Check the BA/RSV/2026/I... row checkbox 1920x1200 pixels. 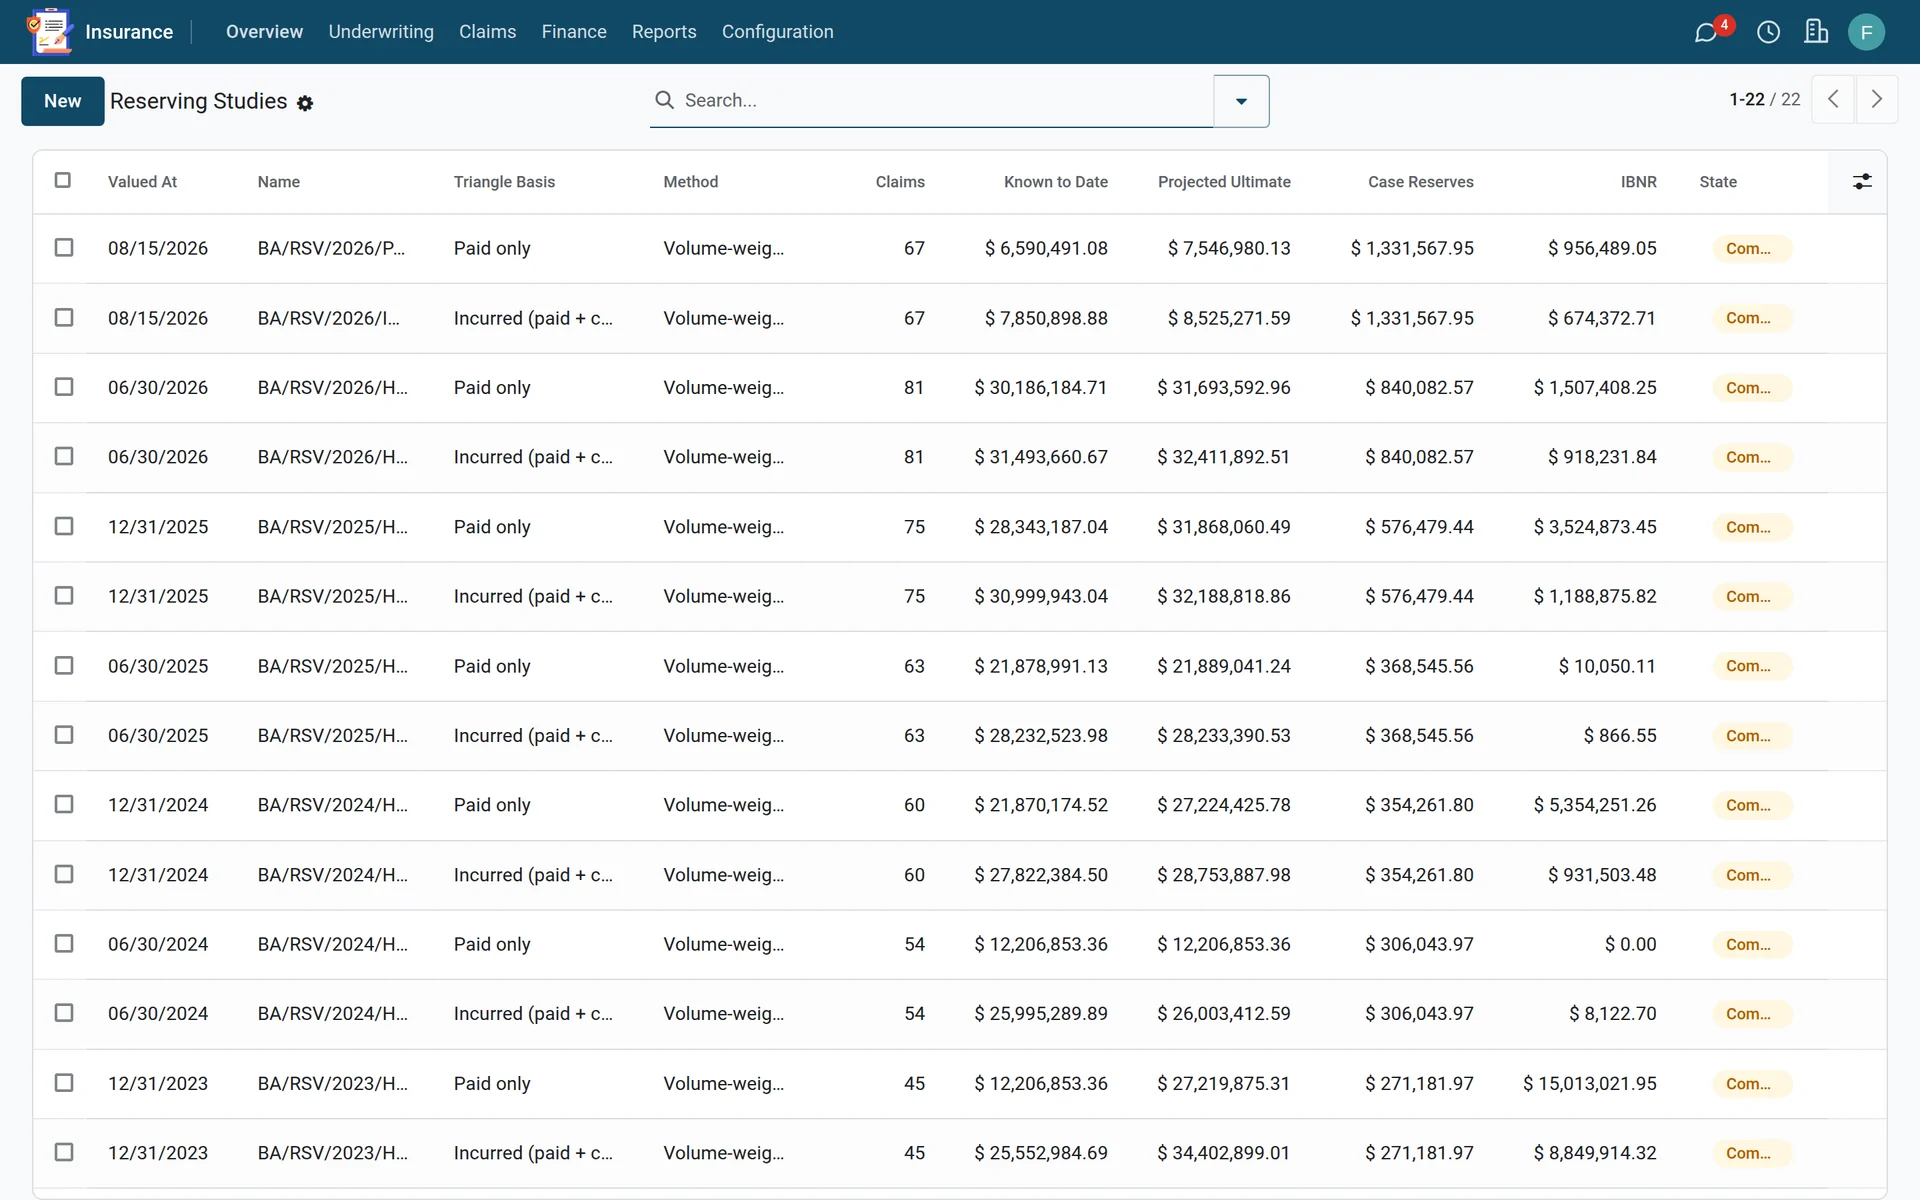pyautogui.click(x=64, y=317)
